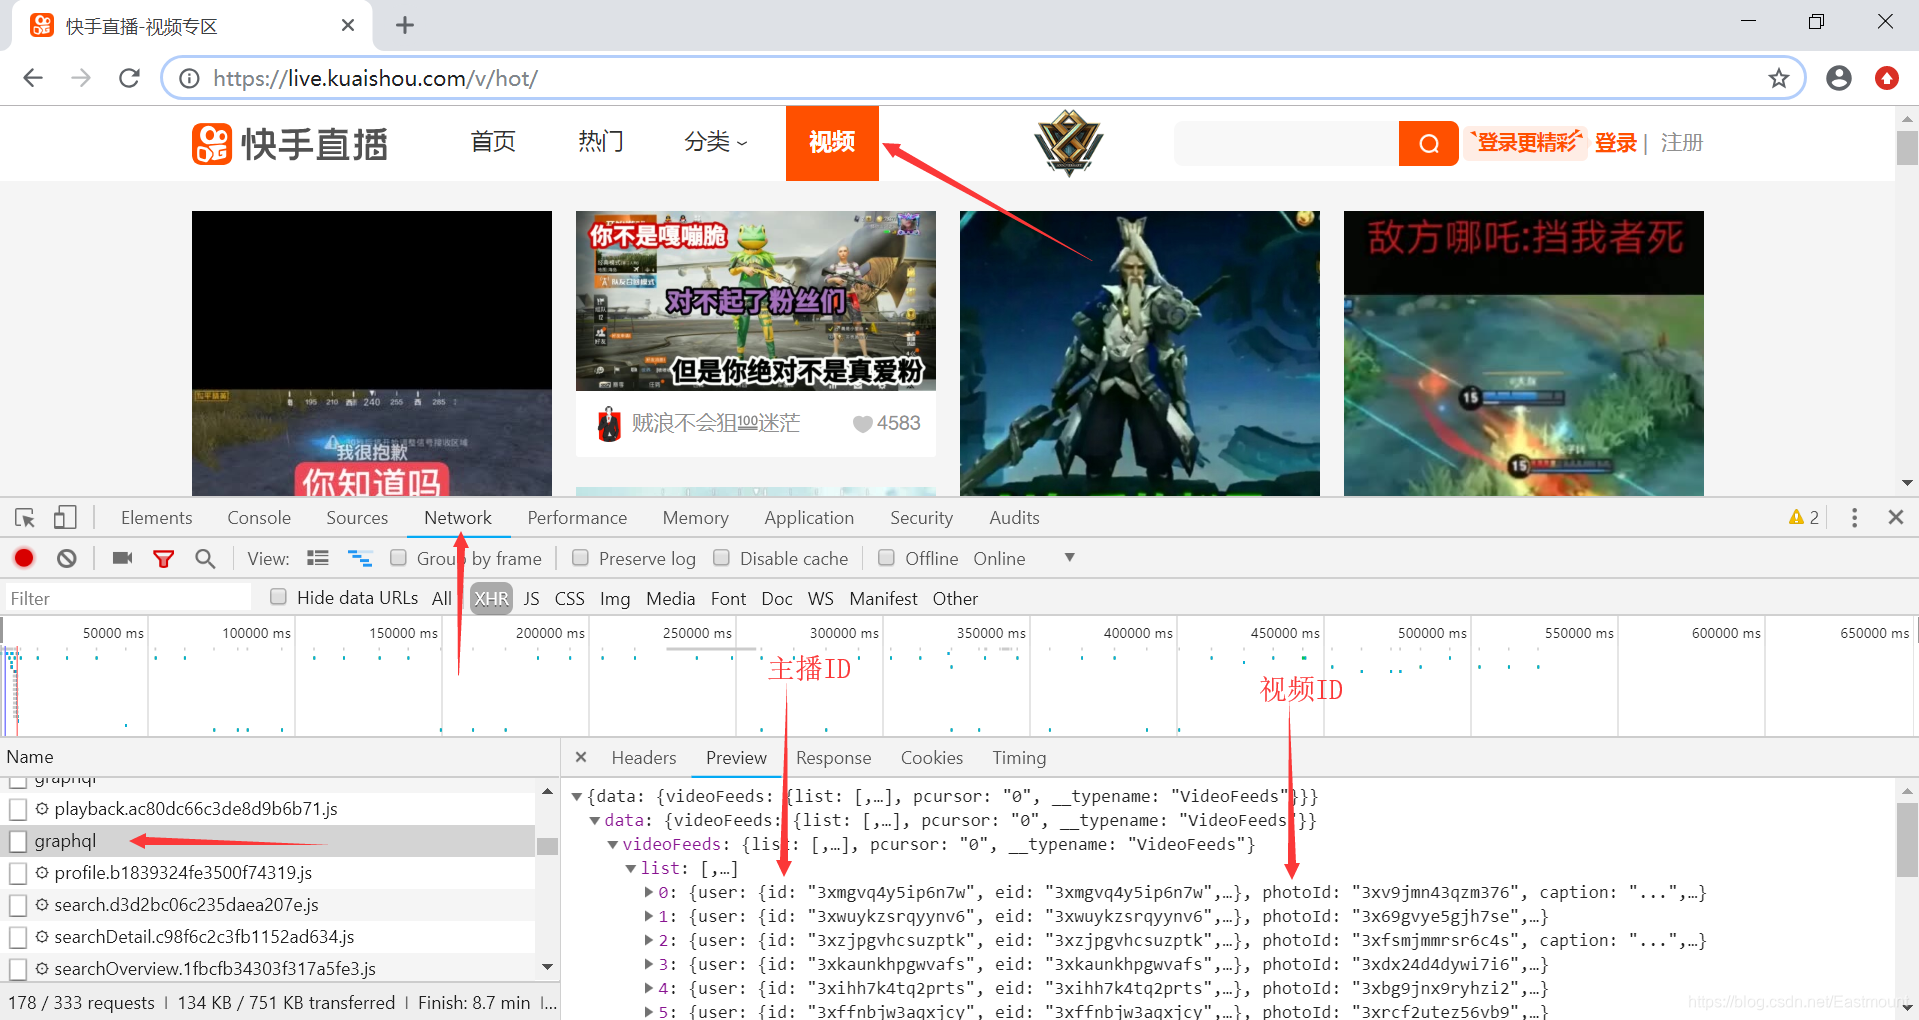Open the Online throttling dropdown
1919x1020 pixels.
(1024, 558)
